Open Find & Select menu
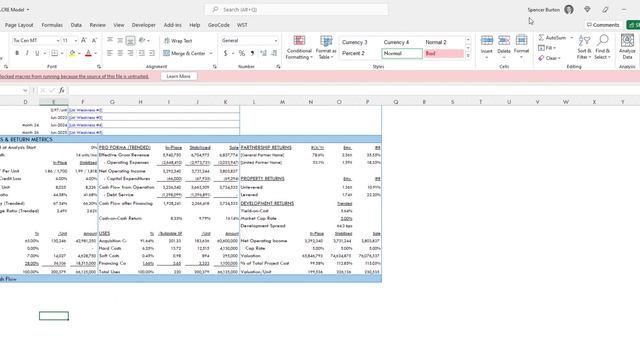 coord(602,47)
